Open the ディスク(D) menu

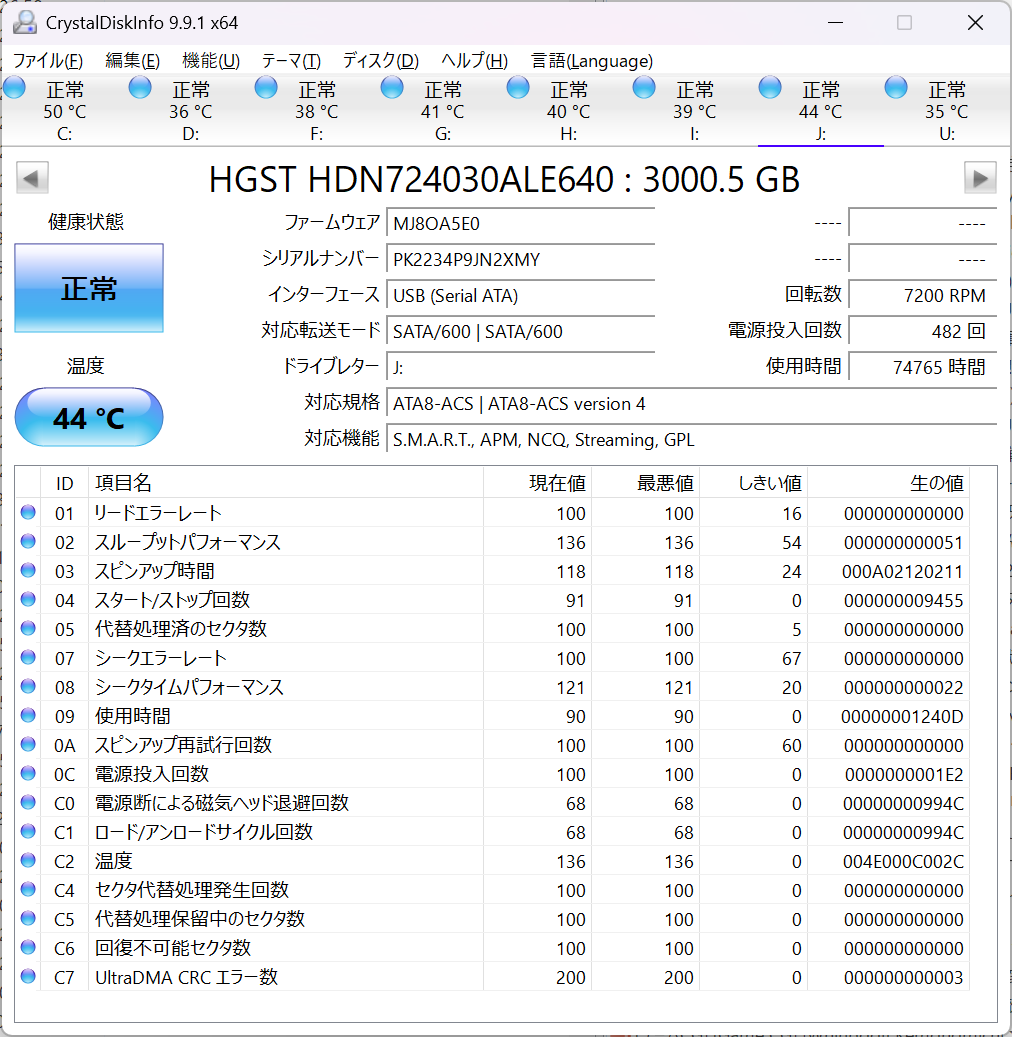[x=381, y=61]
